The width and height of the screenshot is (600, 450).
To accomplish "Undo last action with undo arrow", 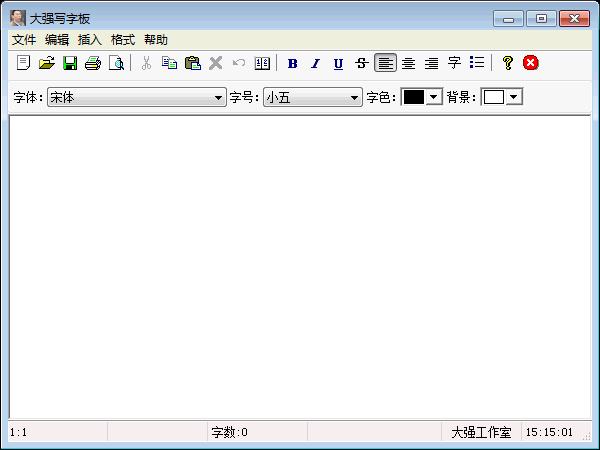I will 239,63.
